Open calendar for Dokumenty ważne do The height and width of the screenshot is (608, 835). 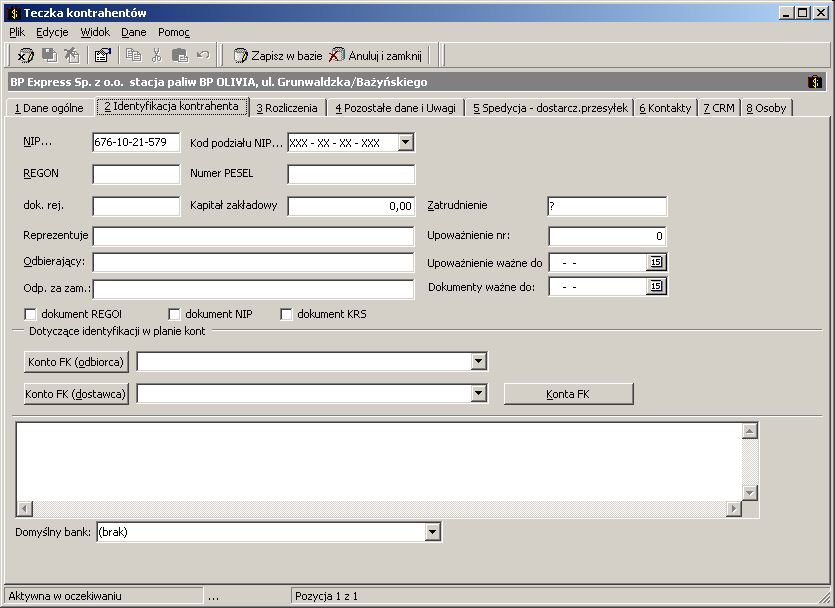(656, 286)
